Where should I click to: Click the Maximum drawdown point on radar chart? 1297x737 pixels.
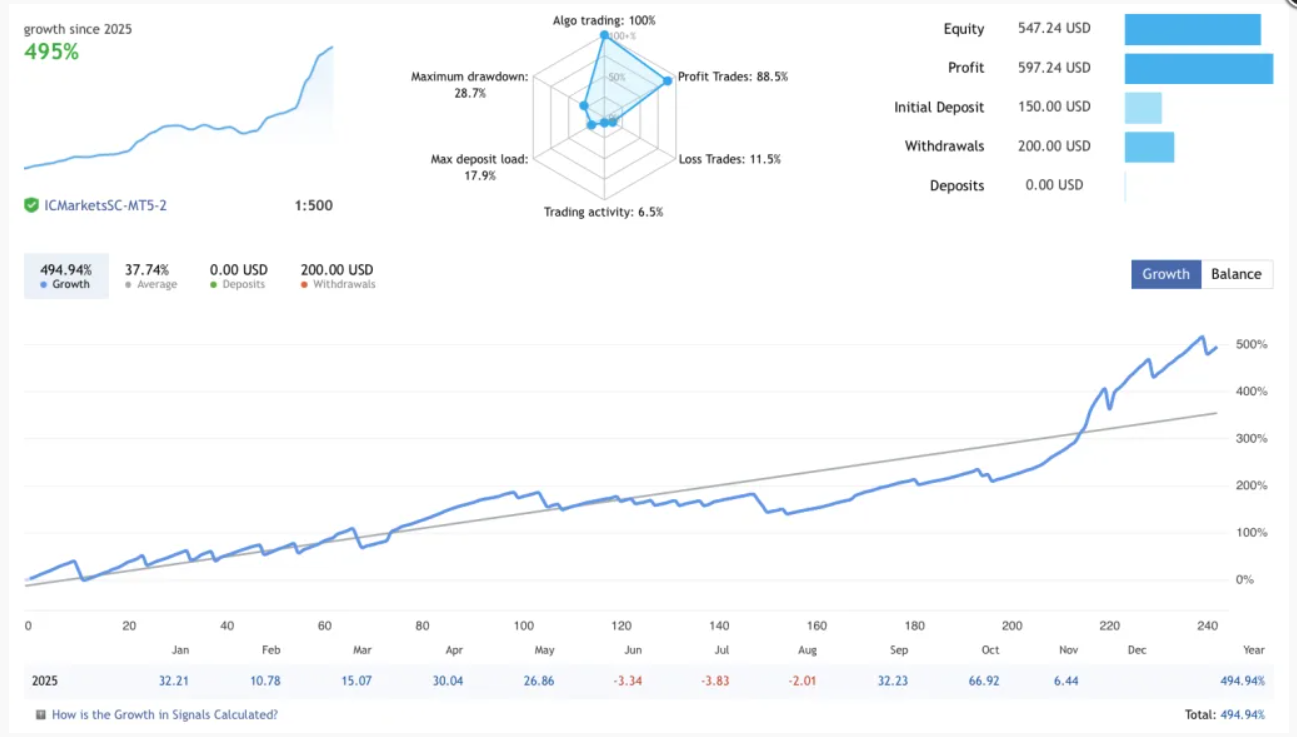[584, 104]
